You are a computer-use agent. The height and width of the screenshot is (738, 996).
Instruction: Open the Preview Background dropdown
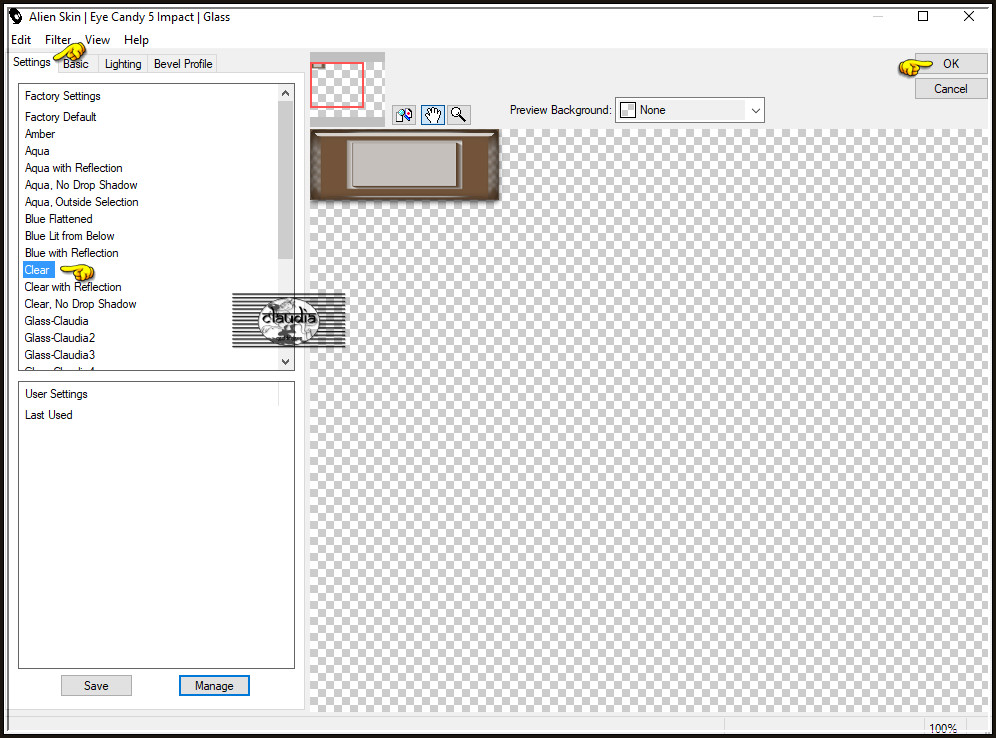690,110
